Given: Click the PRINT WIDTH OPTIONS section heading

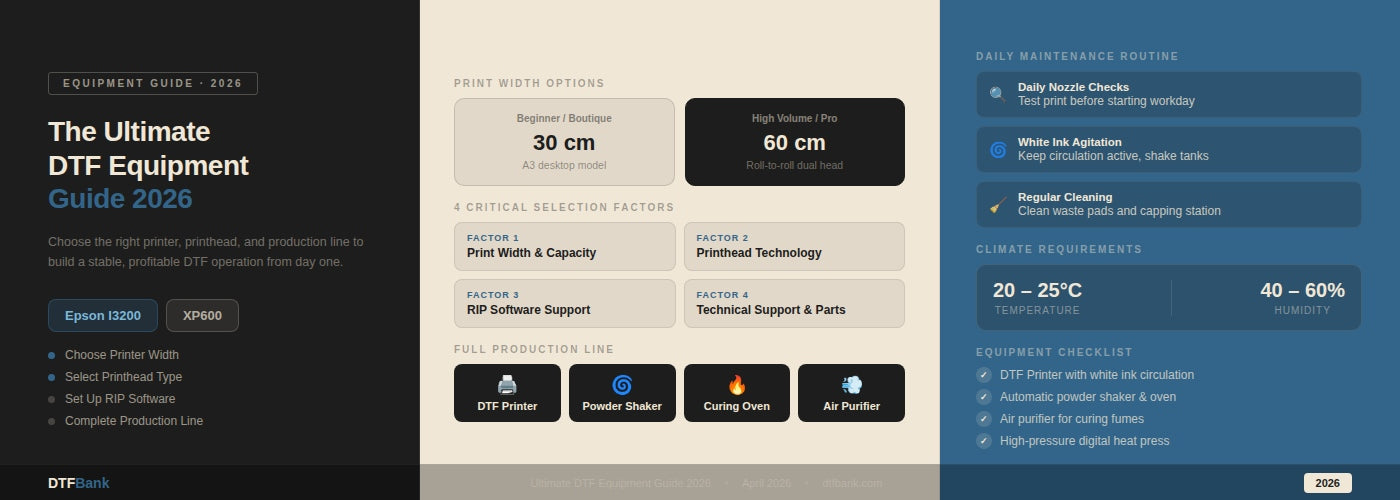Looking at the screenshot, I should click(529, 84).
